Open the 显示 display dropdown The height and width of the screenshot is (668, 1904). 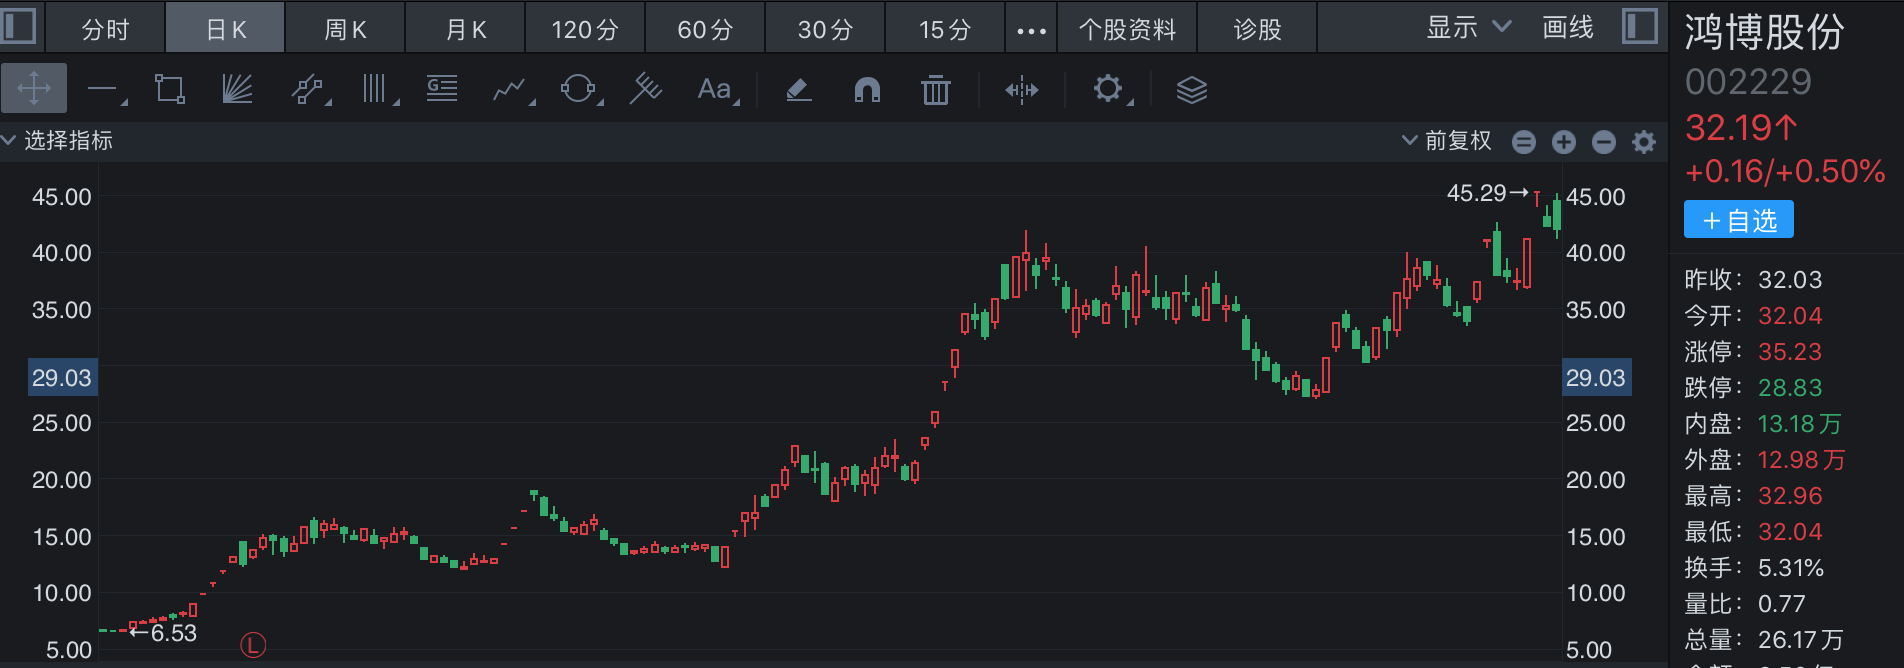click(1467, 28)
